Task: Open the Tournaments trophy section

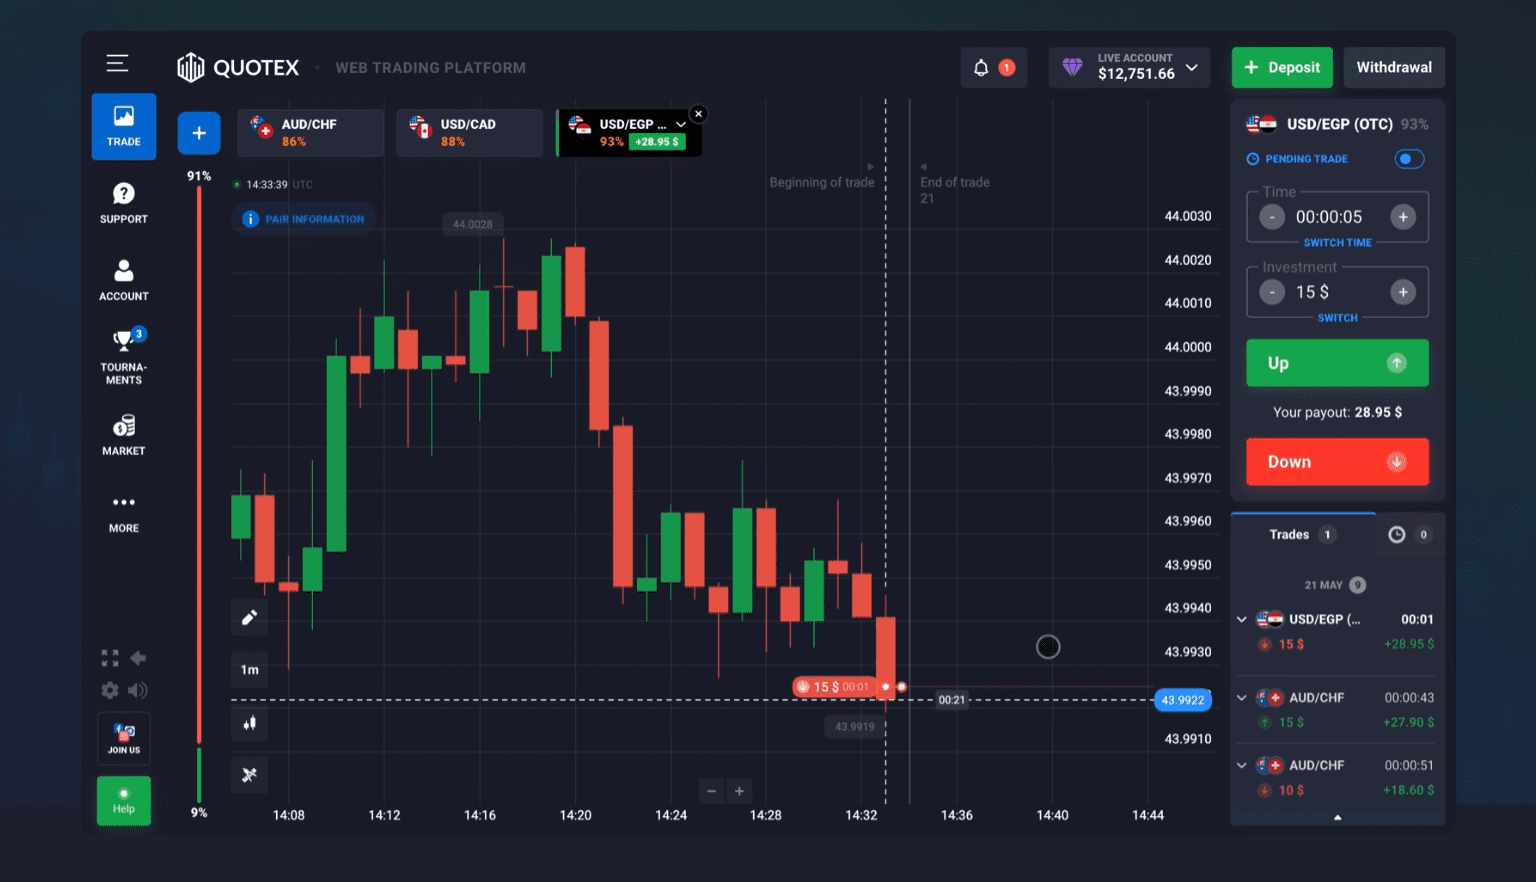Action: pos(124,355)
